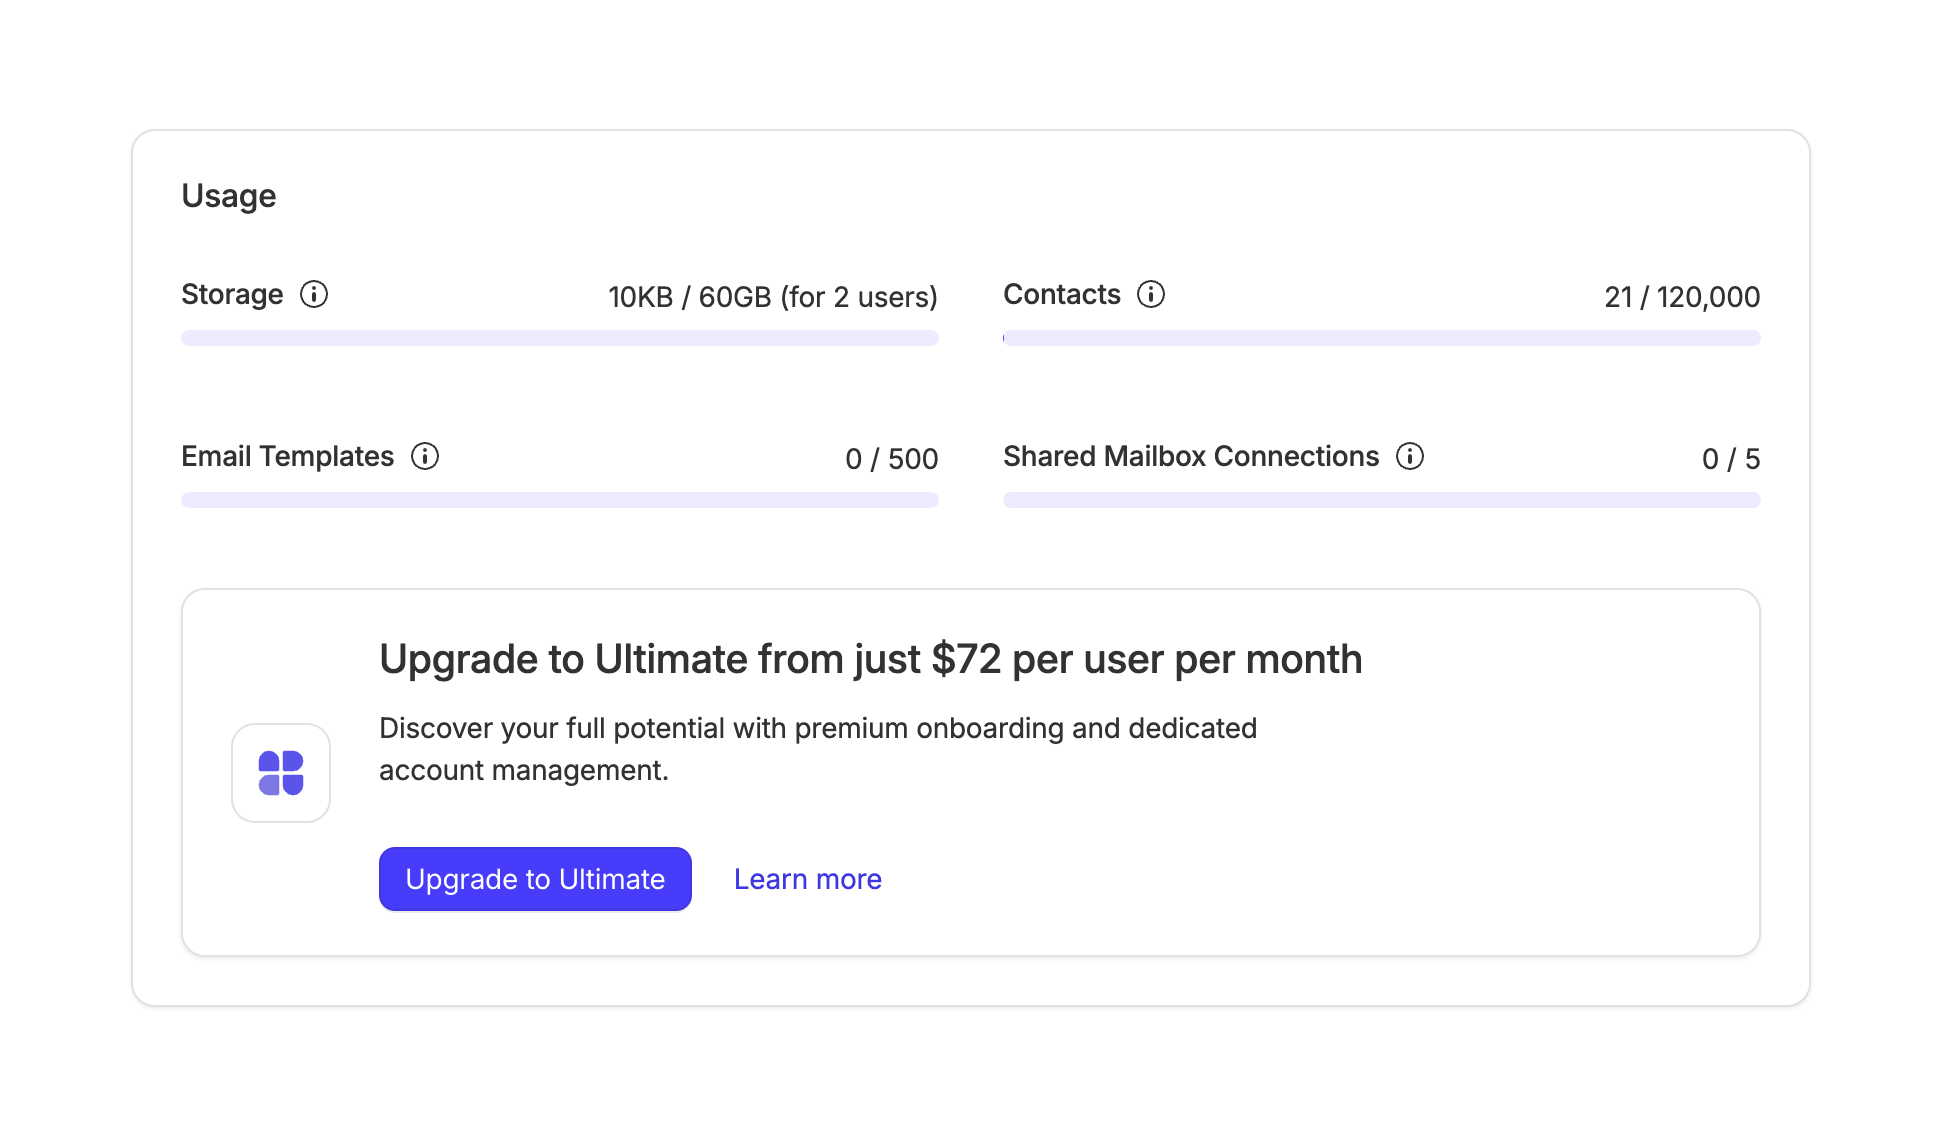Click the Contacts label text
Viewport: 1942px width, 1140px height.
tap(1061, 294)
